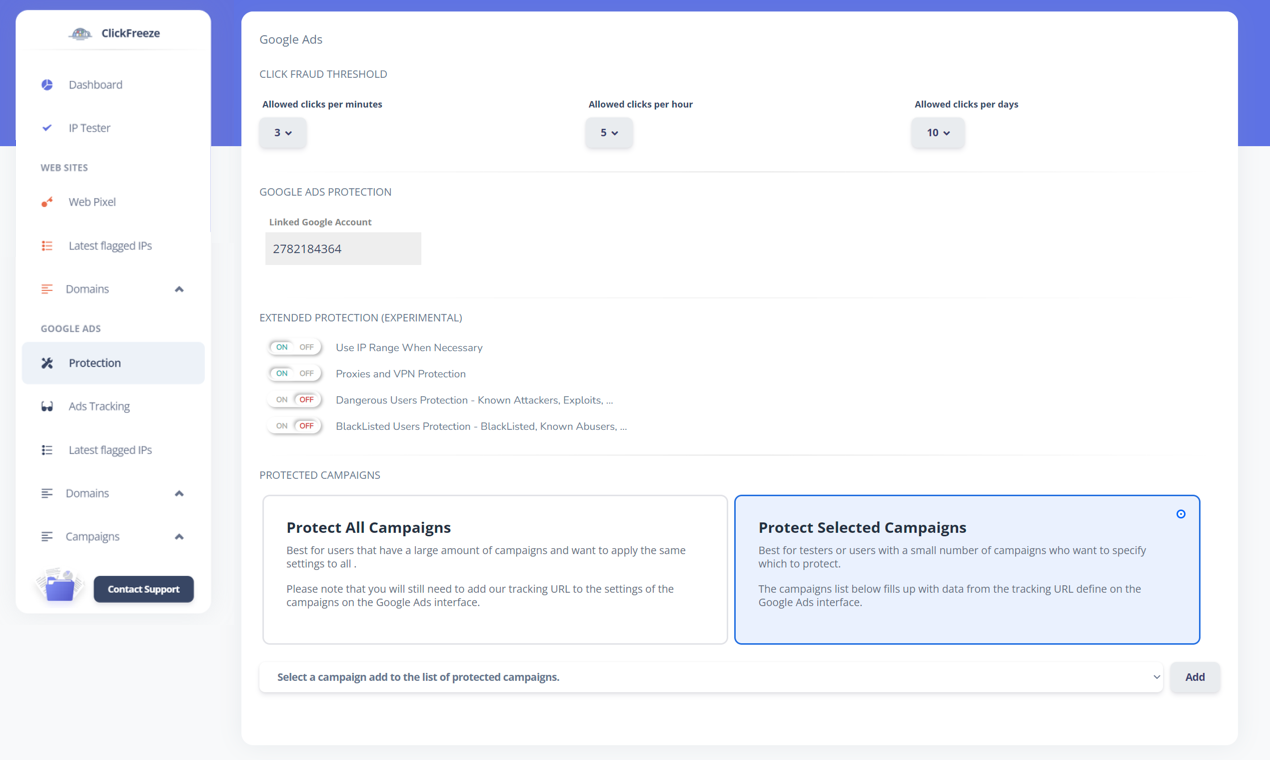Open Google Ads Protection menu item
Screen dimensions: 1270x760
[x=113, y=363]
